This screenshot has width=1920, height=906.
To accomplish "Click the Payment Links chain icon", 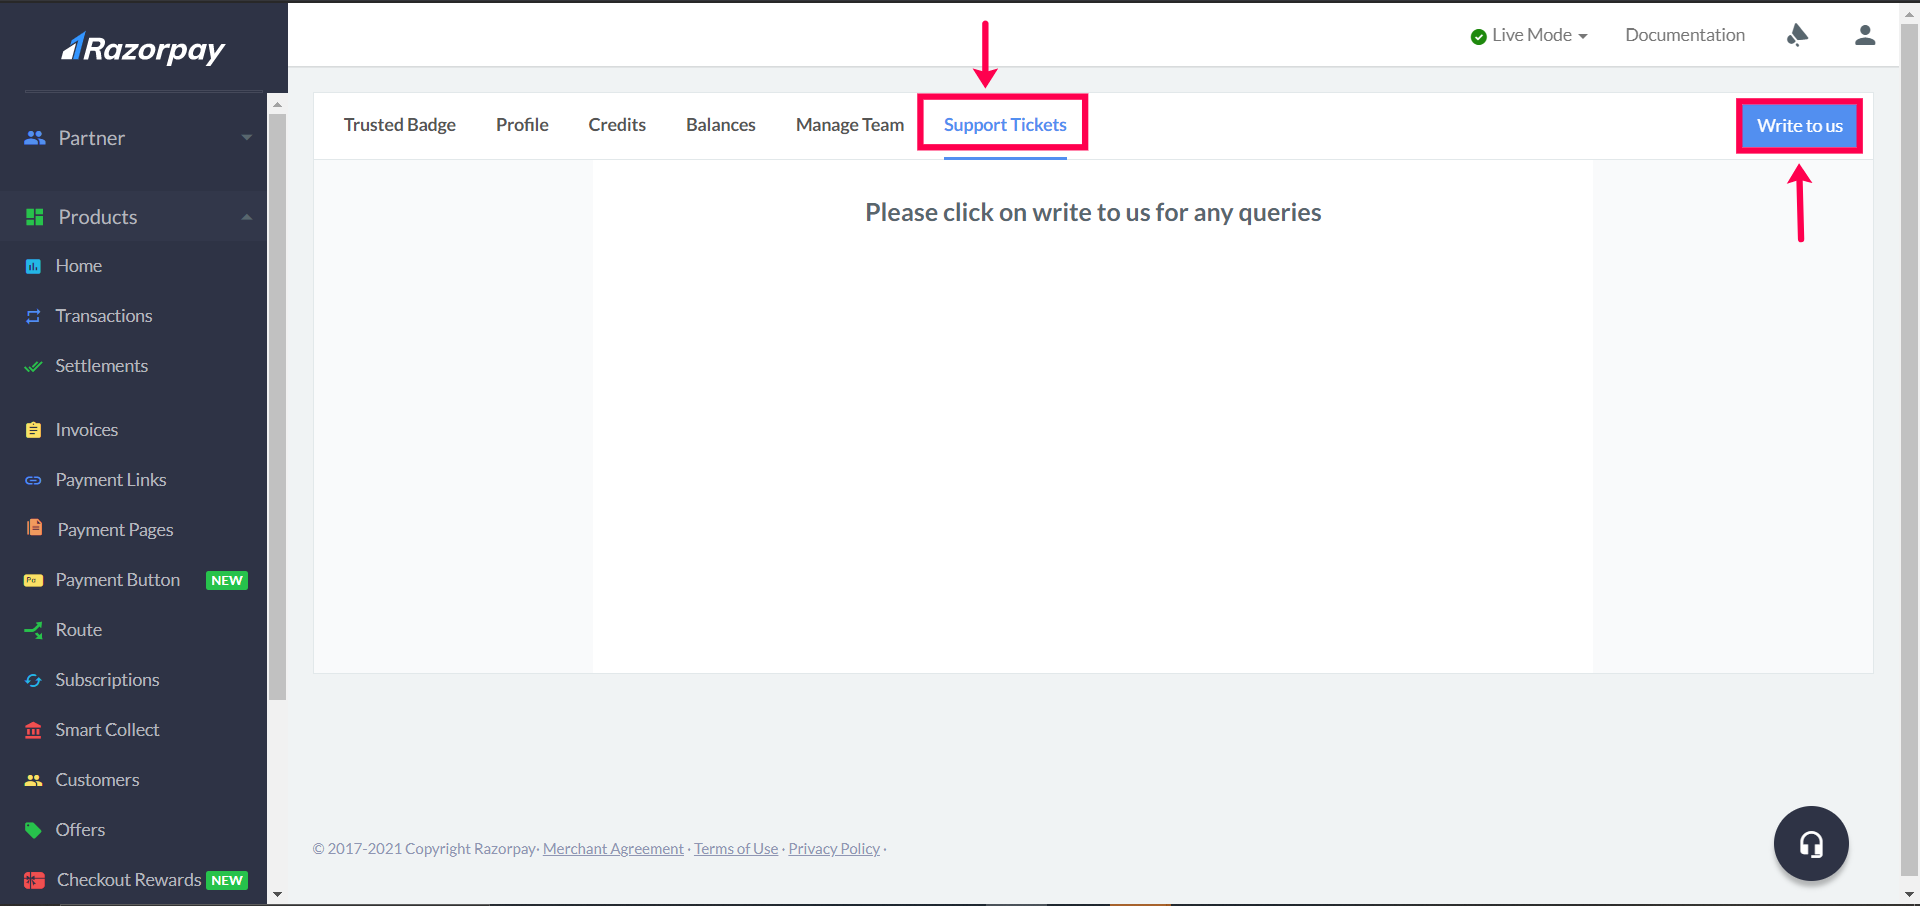I will pos(33,480).
